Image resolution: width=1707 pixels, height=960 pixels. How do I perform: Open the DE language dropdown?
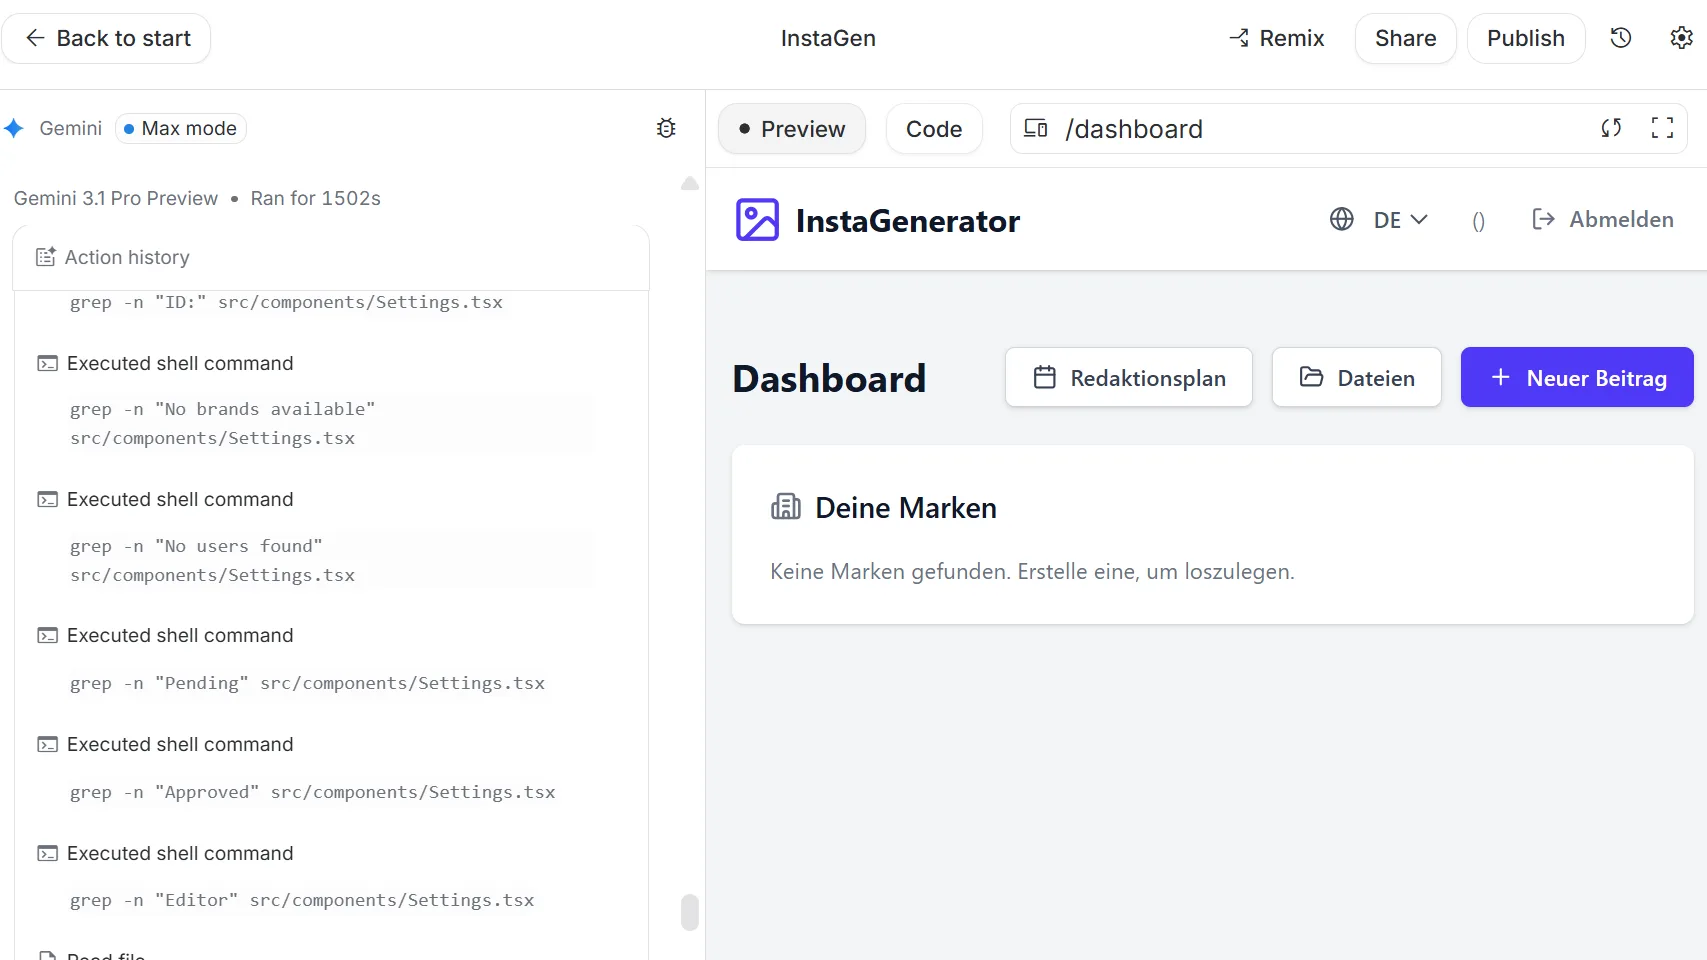coord(1400,220)
